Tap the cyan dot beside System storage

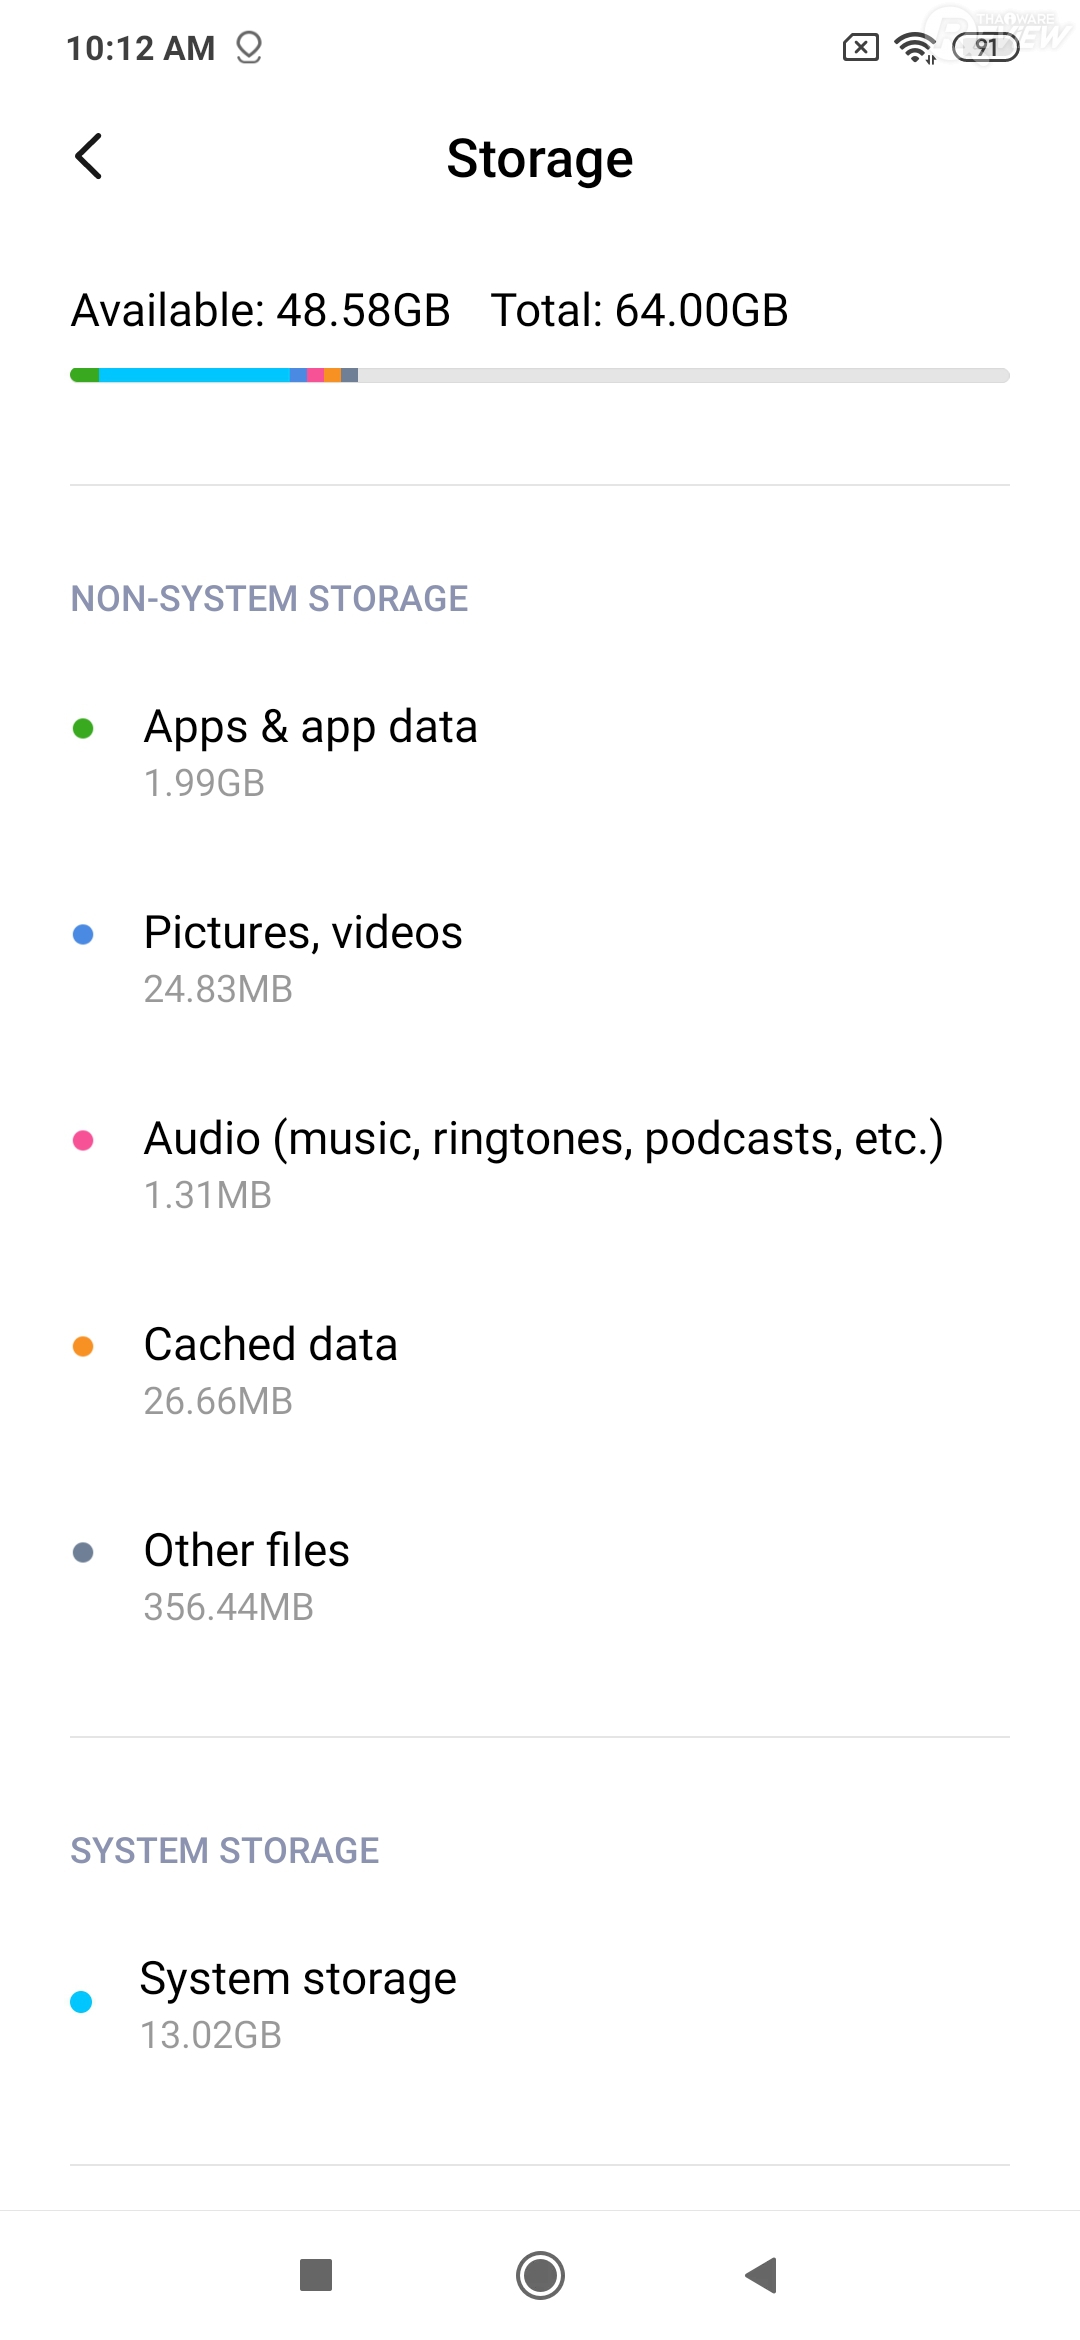point(81,2002)
